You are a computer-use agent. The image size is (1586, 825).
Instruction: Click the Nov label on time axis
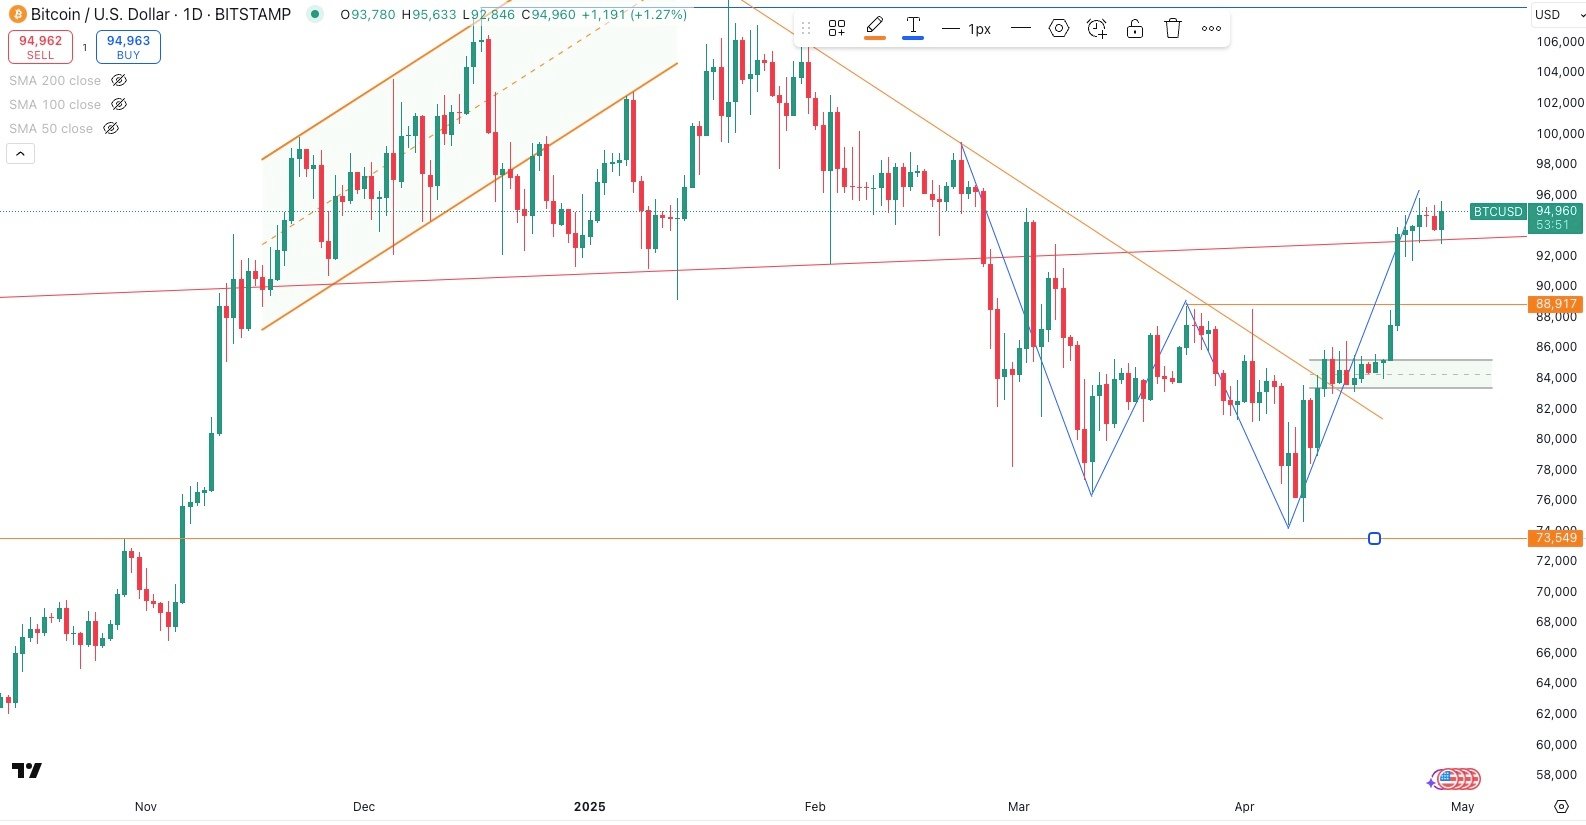click(146, 806)
